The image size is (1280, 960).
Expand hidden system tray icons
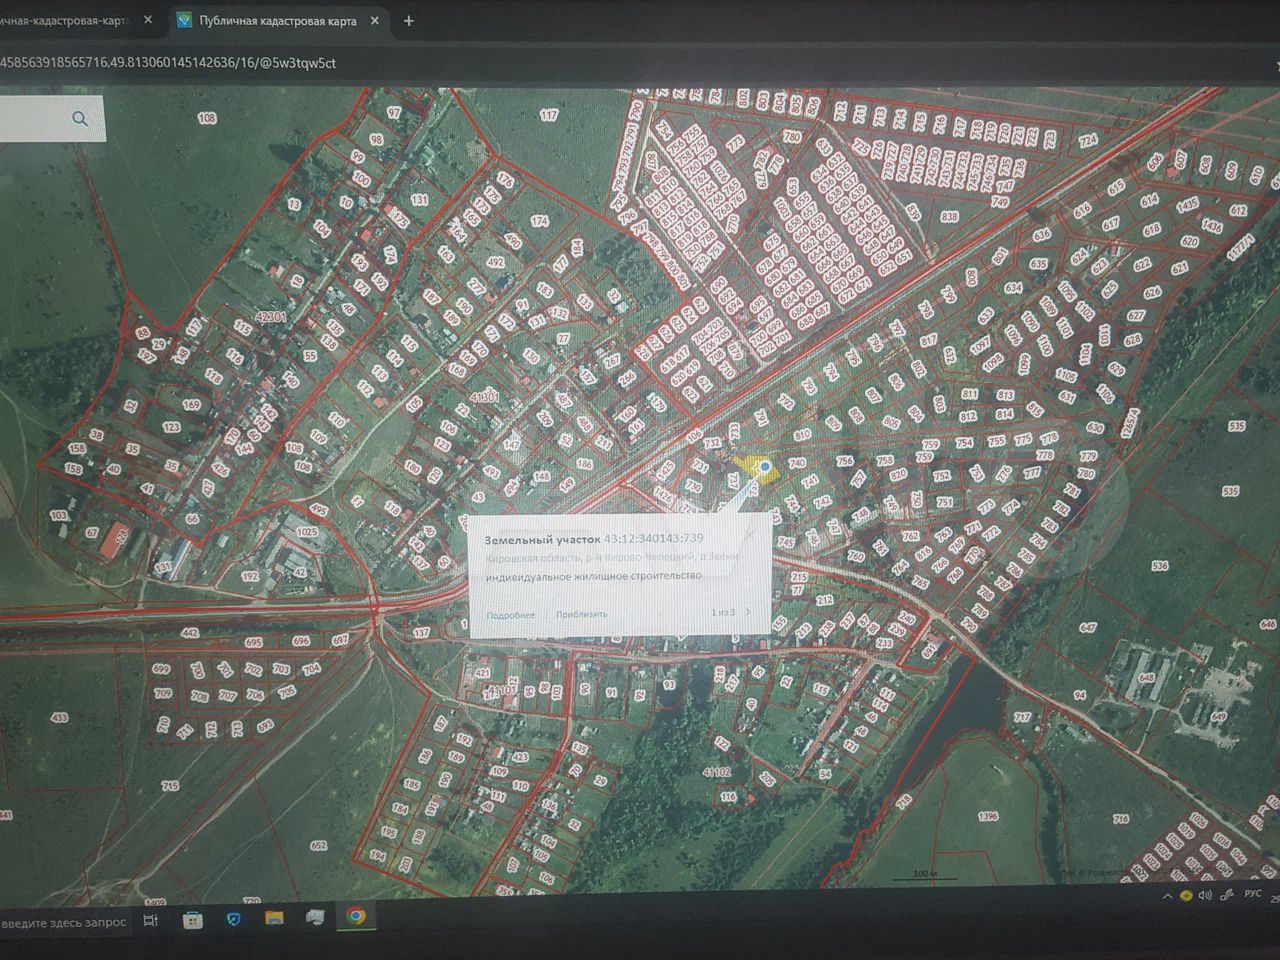click(1166, 896)
